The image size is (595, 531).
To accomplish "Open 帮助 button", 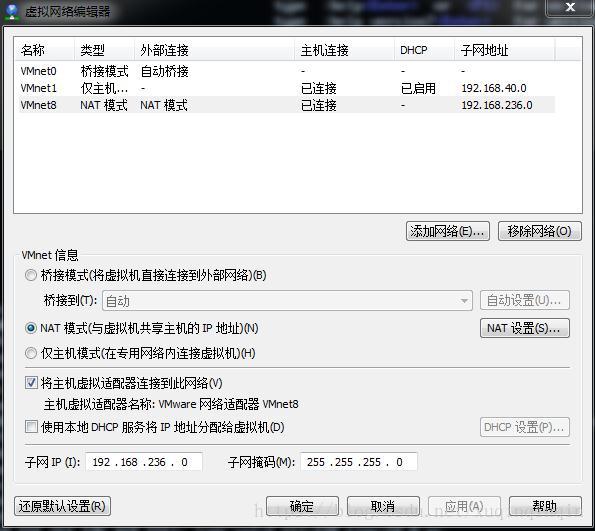I will coord(545,506).
